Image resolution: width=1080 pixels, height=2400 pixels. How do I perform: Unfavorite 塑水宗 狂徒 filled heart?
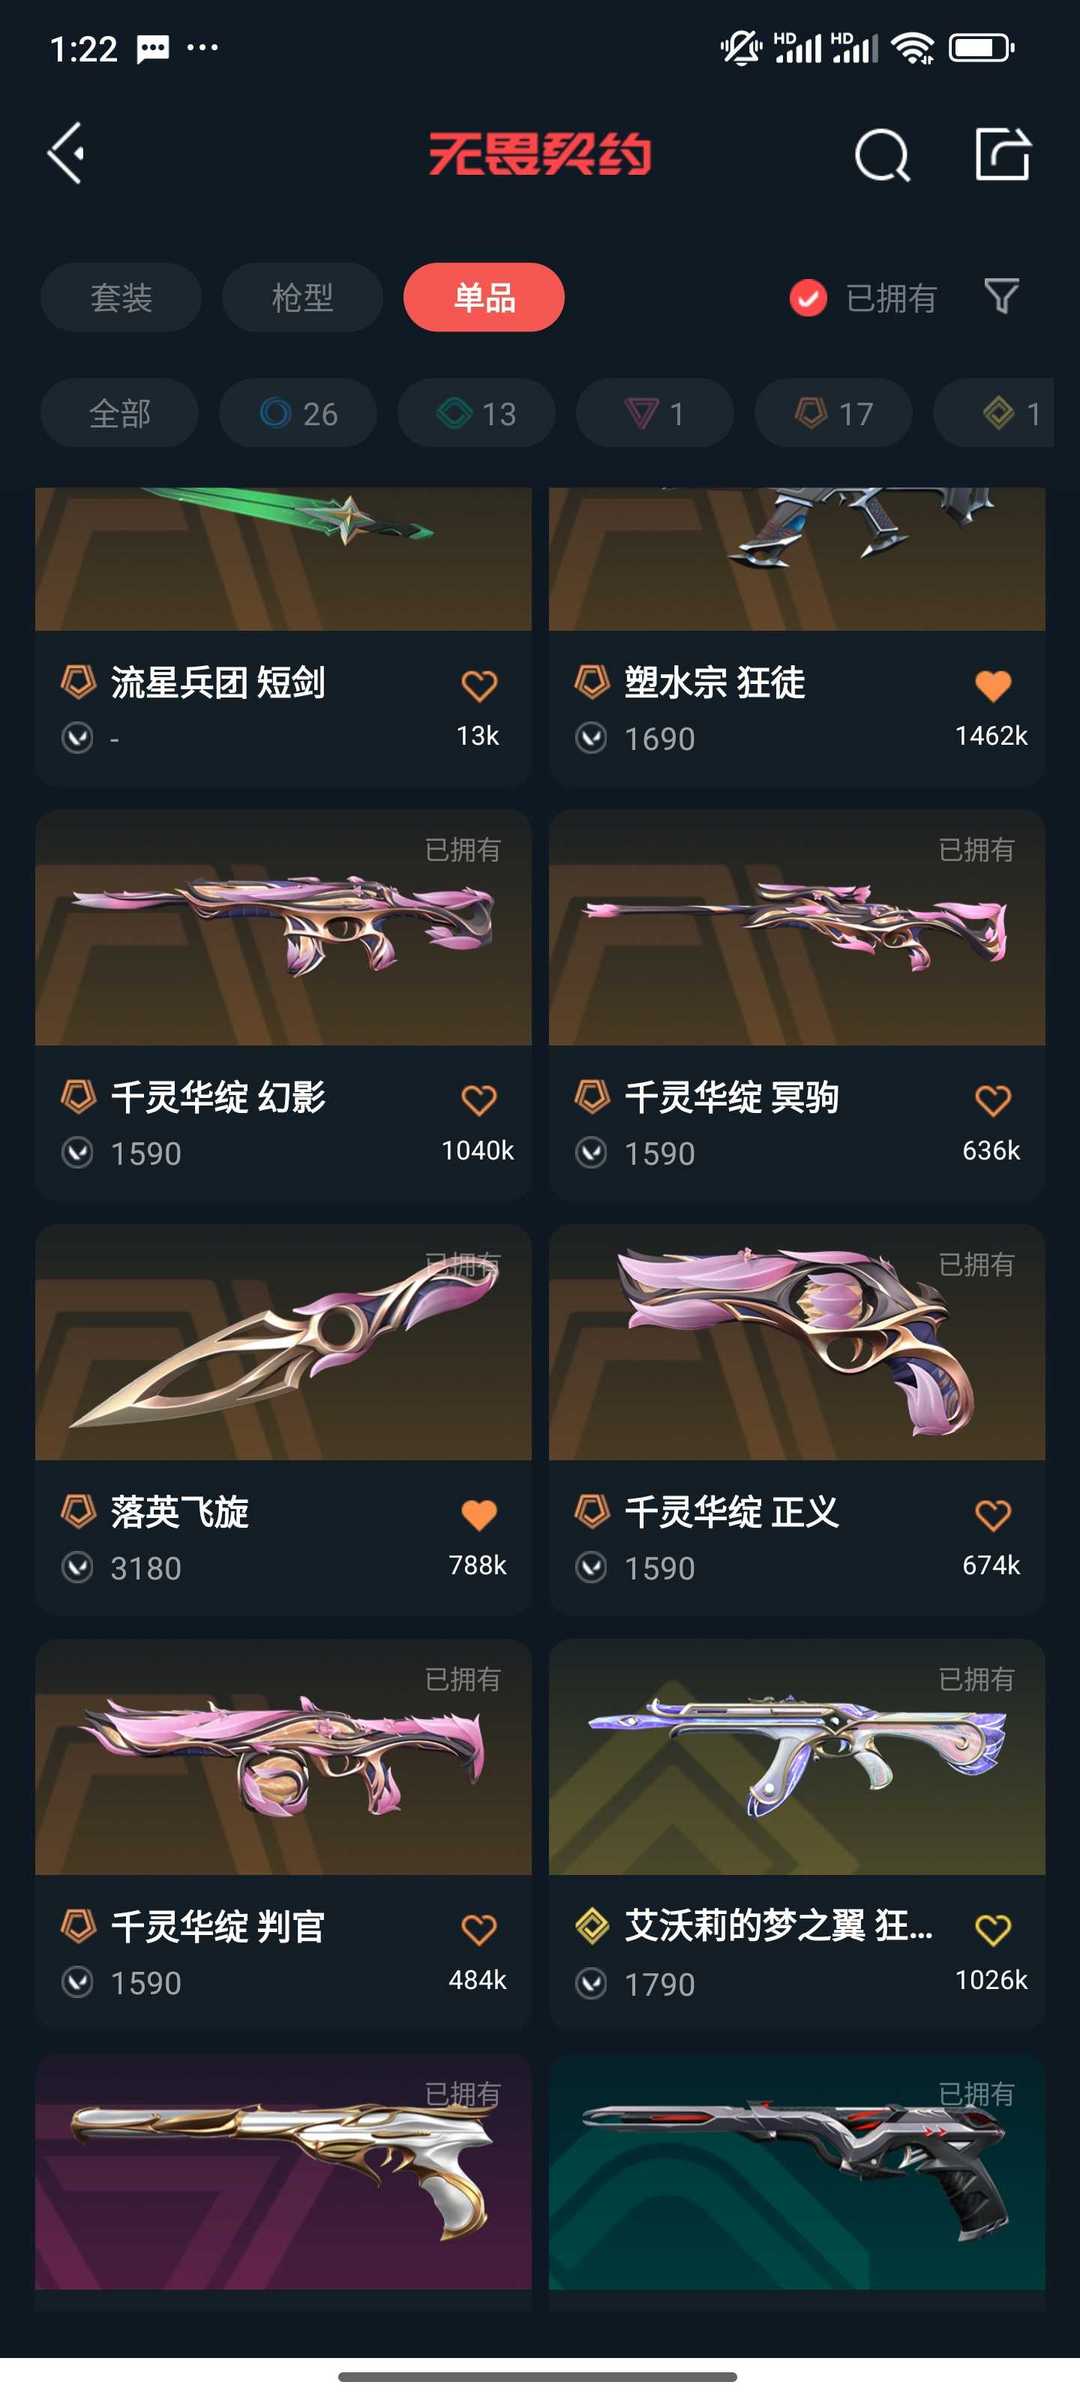993,686
